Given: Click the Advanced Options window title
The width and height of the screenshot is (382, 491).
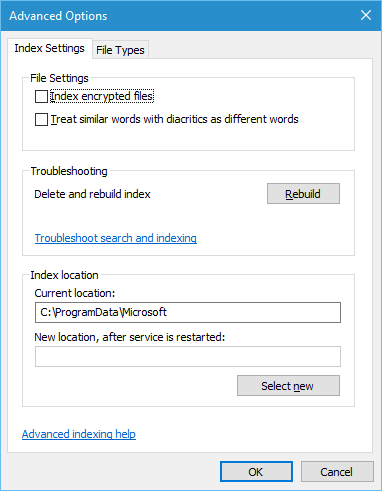Looking at the screenshot, I should [x=58, y=16].
